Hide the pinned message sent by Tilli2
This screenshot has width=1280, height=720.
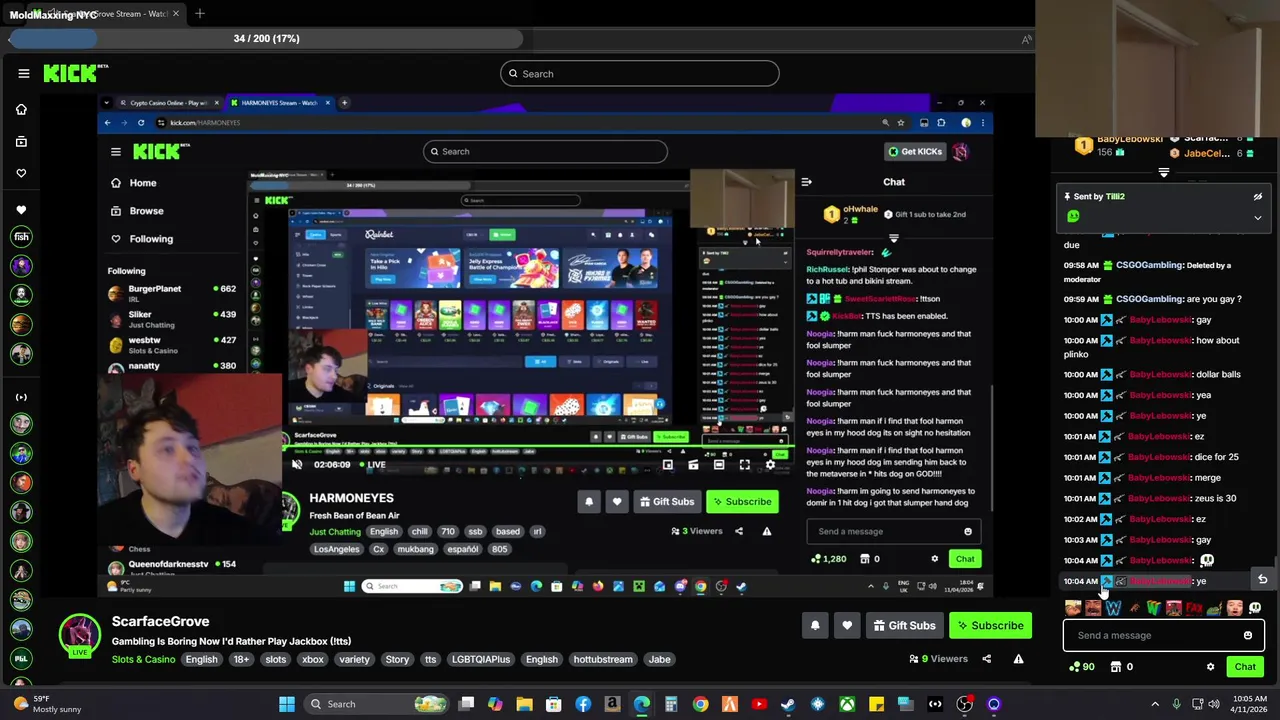(1258, 197)
